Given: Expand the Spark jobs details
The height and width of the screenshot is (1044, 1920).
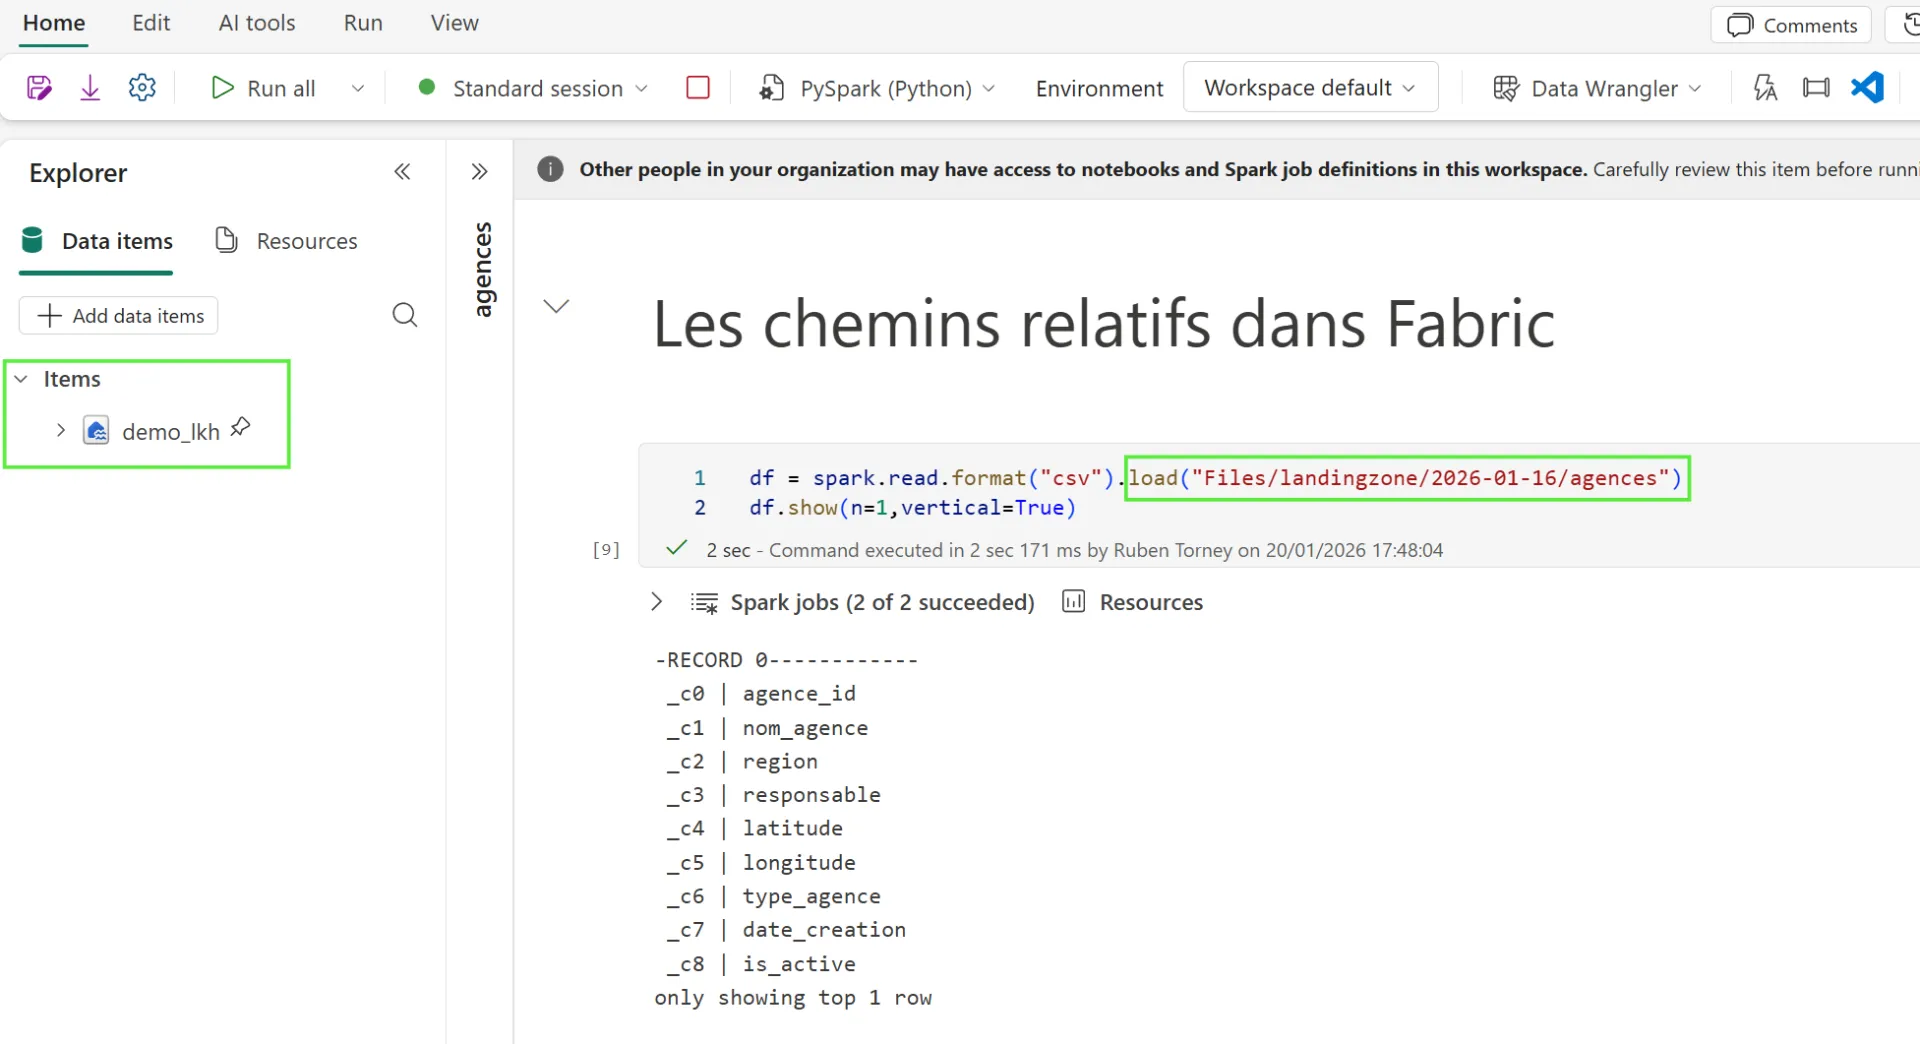Looking at the screenshot, I should [x=656, y=602].
